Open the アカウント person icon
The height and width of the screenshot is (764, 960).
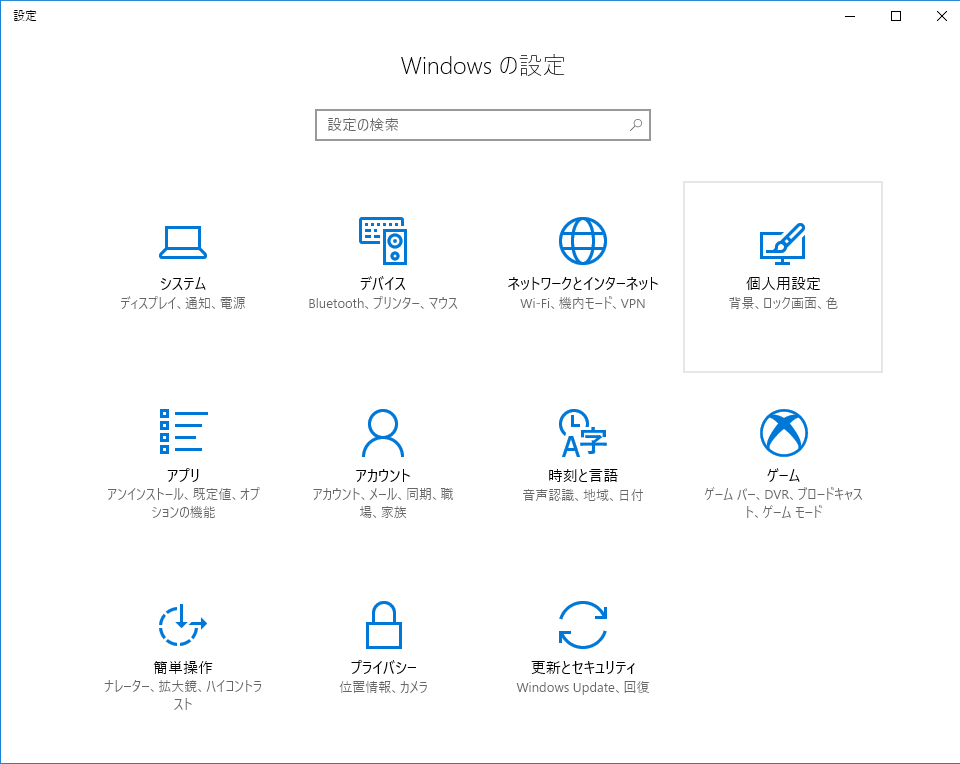383,433
